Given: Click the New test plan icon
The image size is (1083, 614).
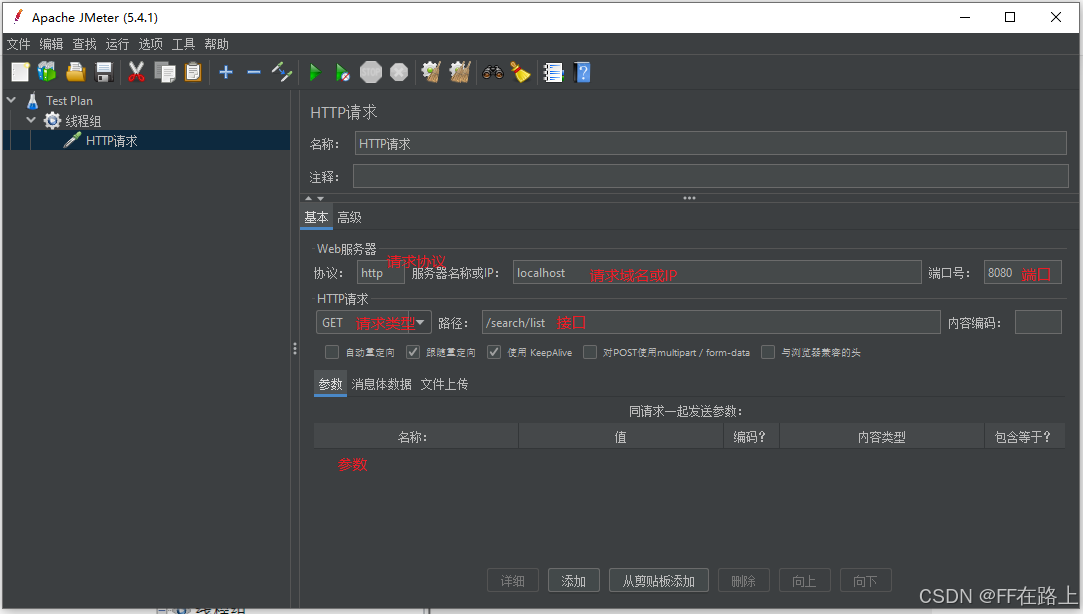Looking at the screenshot, I should (20, 72).
